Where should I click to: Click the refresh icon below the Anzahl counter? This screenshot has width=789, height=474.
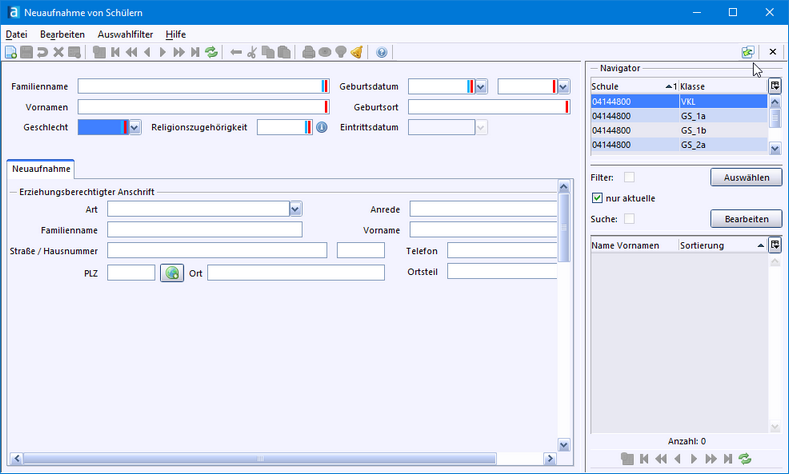(744, 458)
